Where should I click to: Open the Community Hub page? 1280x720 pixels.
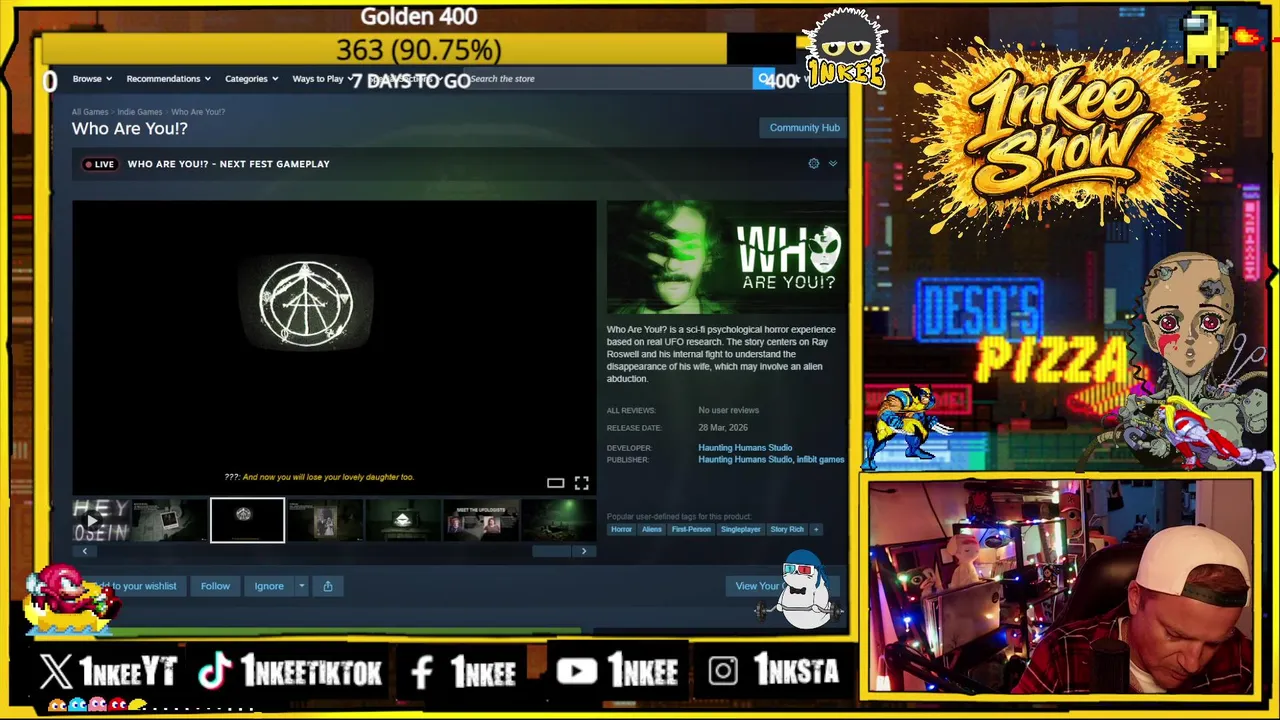[x=804, y=128]
